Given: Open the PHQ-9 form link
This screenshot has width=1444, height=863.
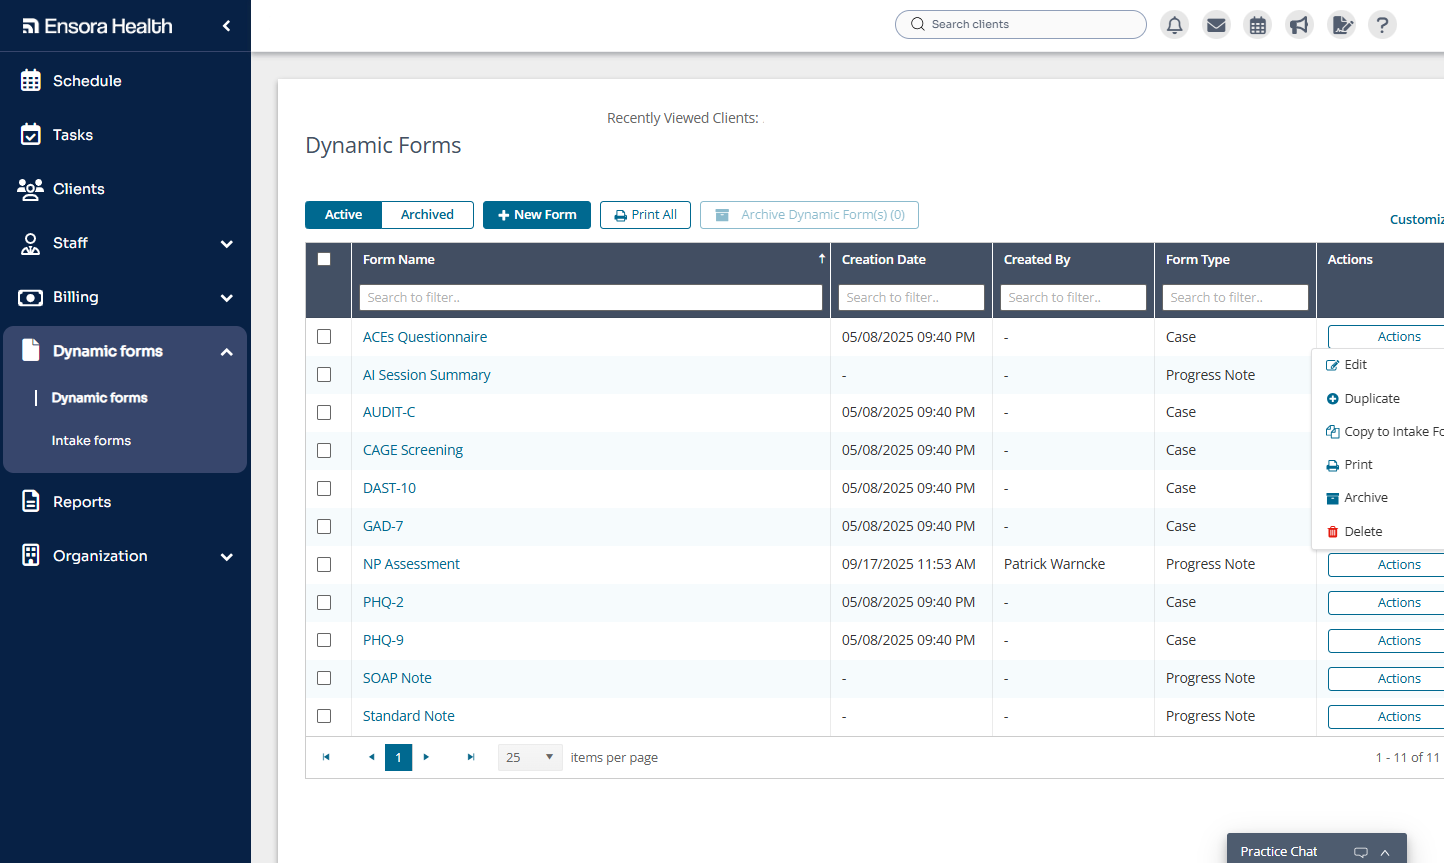Looking at the screenshot, I should coord(383,640).
